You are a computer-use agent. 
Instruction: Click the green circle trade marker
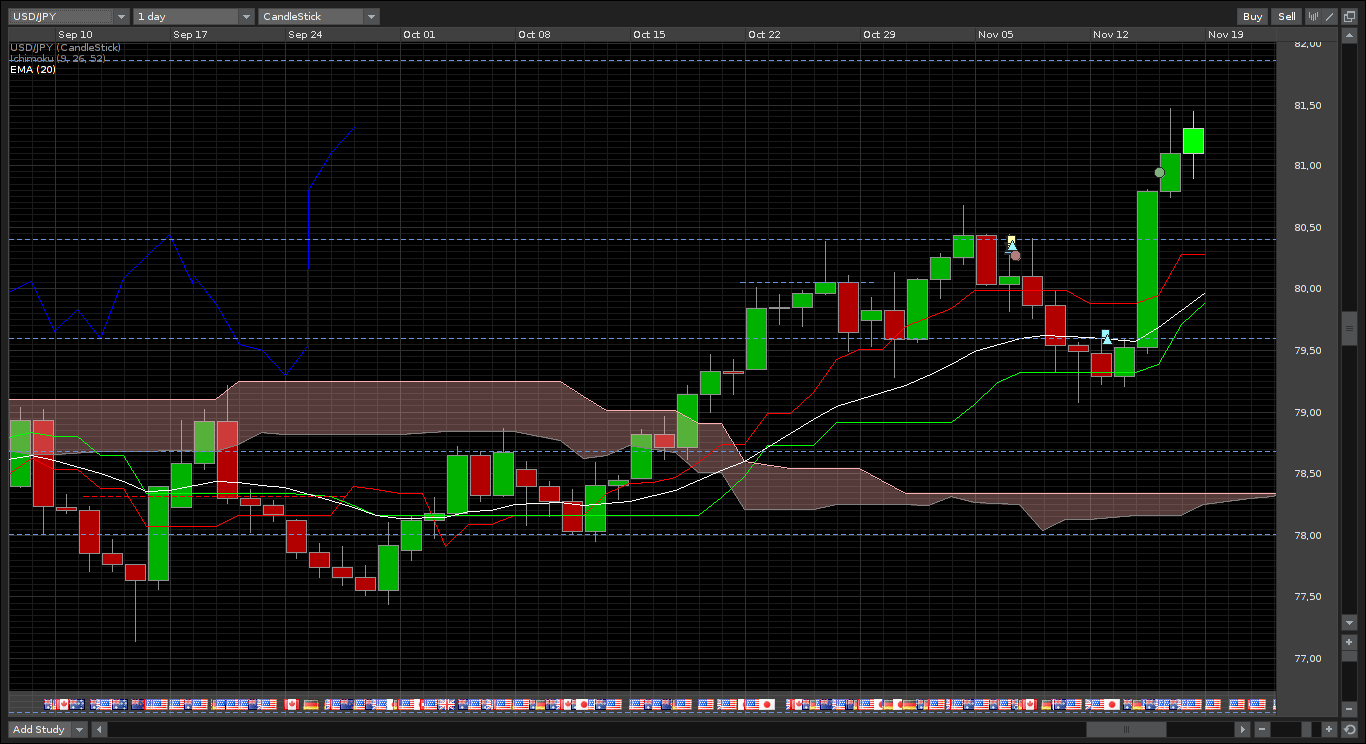click(1159, 172)
